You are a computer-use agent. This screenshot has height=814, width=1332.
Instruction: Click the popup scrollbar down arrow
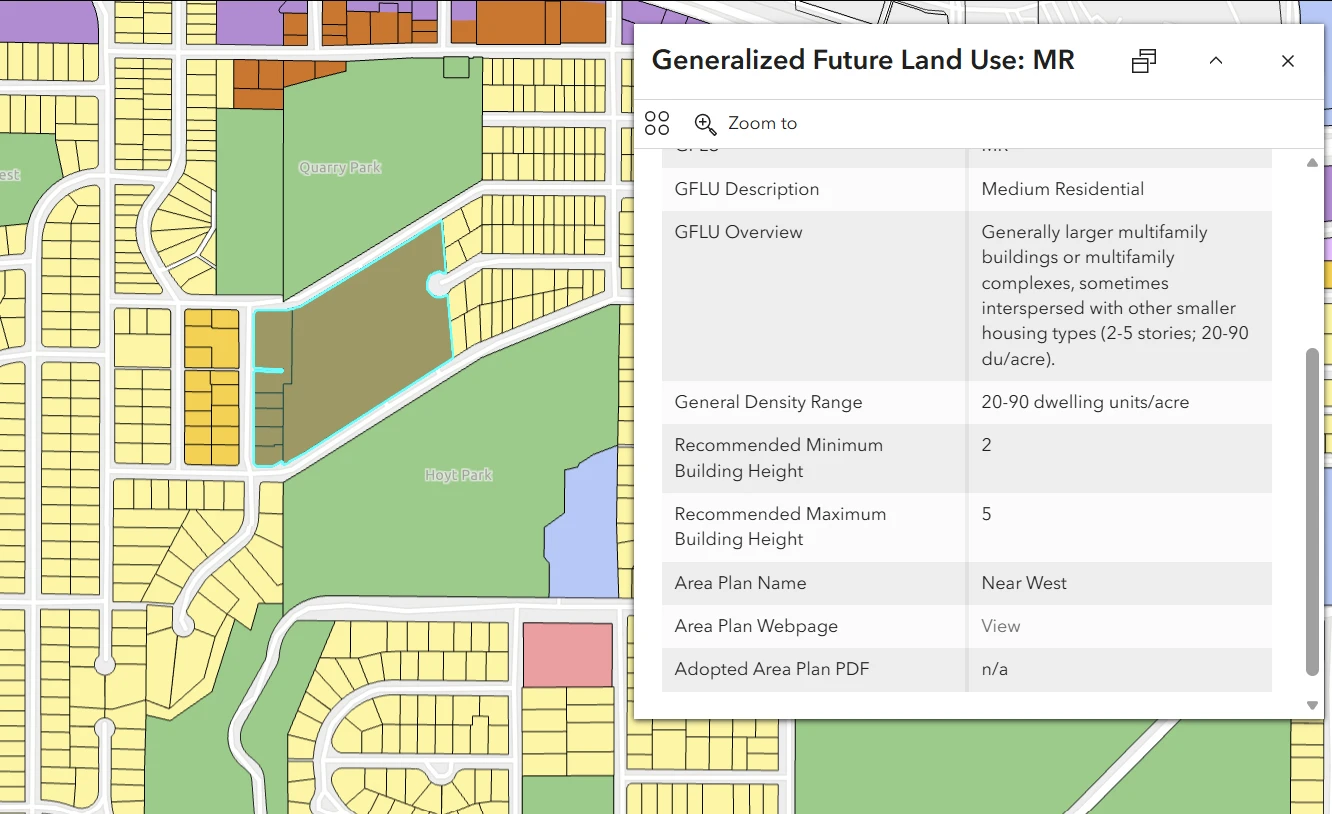[x=1312, y=706]
